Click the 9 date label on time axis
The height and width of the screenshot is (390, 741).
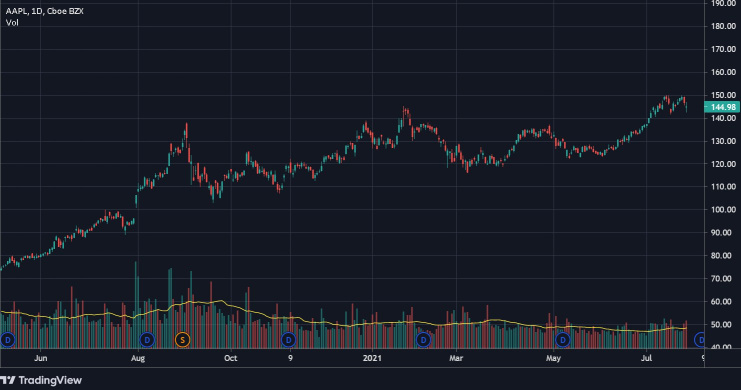tap(290, 358)
